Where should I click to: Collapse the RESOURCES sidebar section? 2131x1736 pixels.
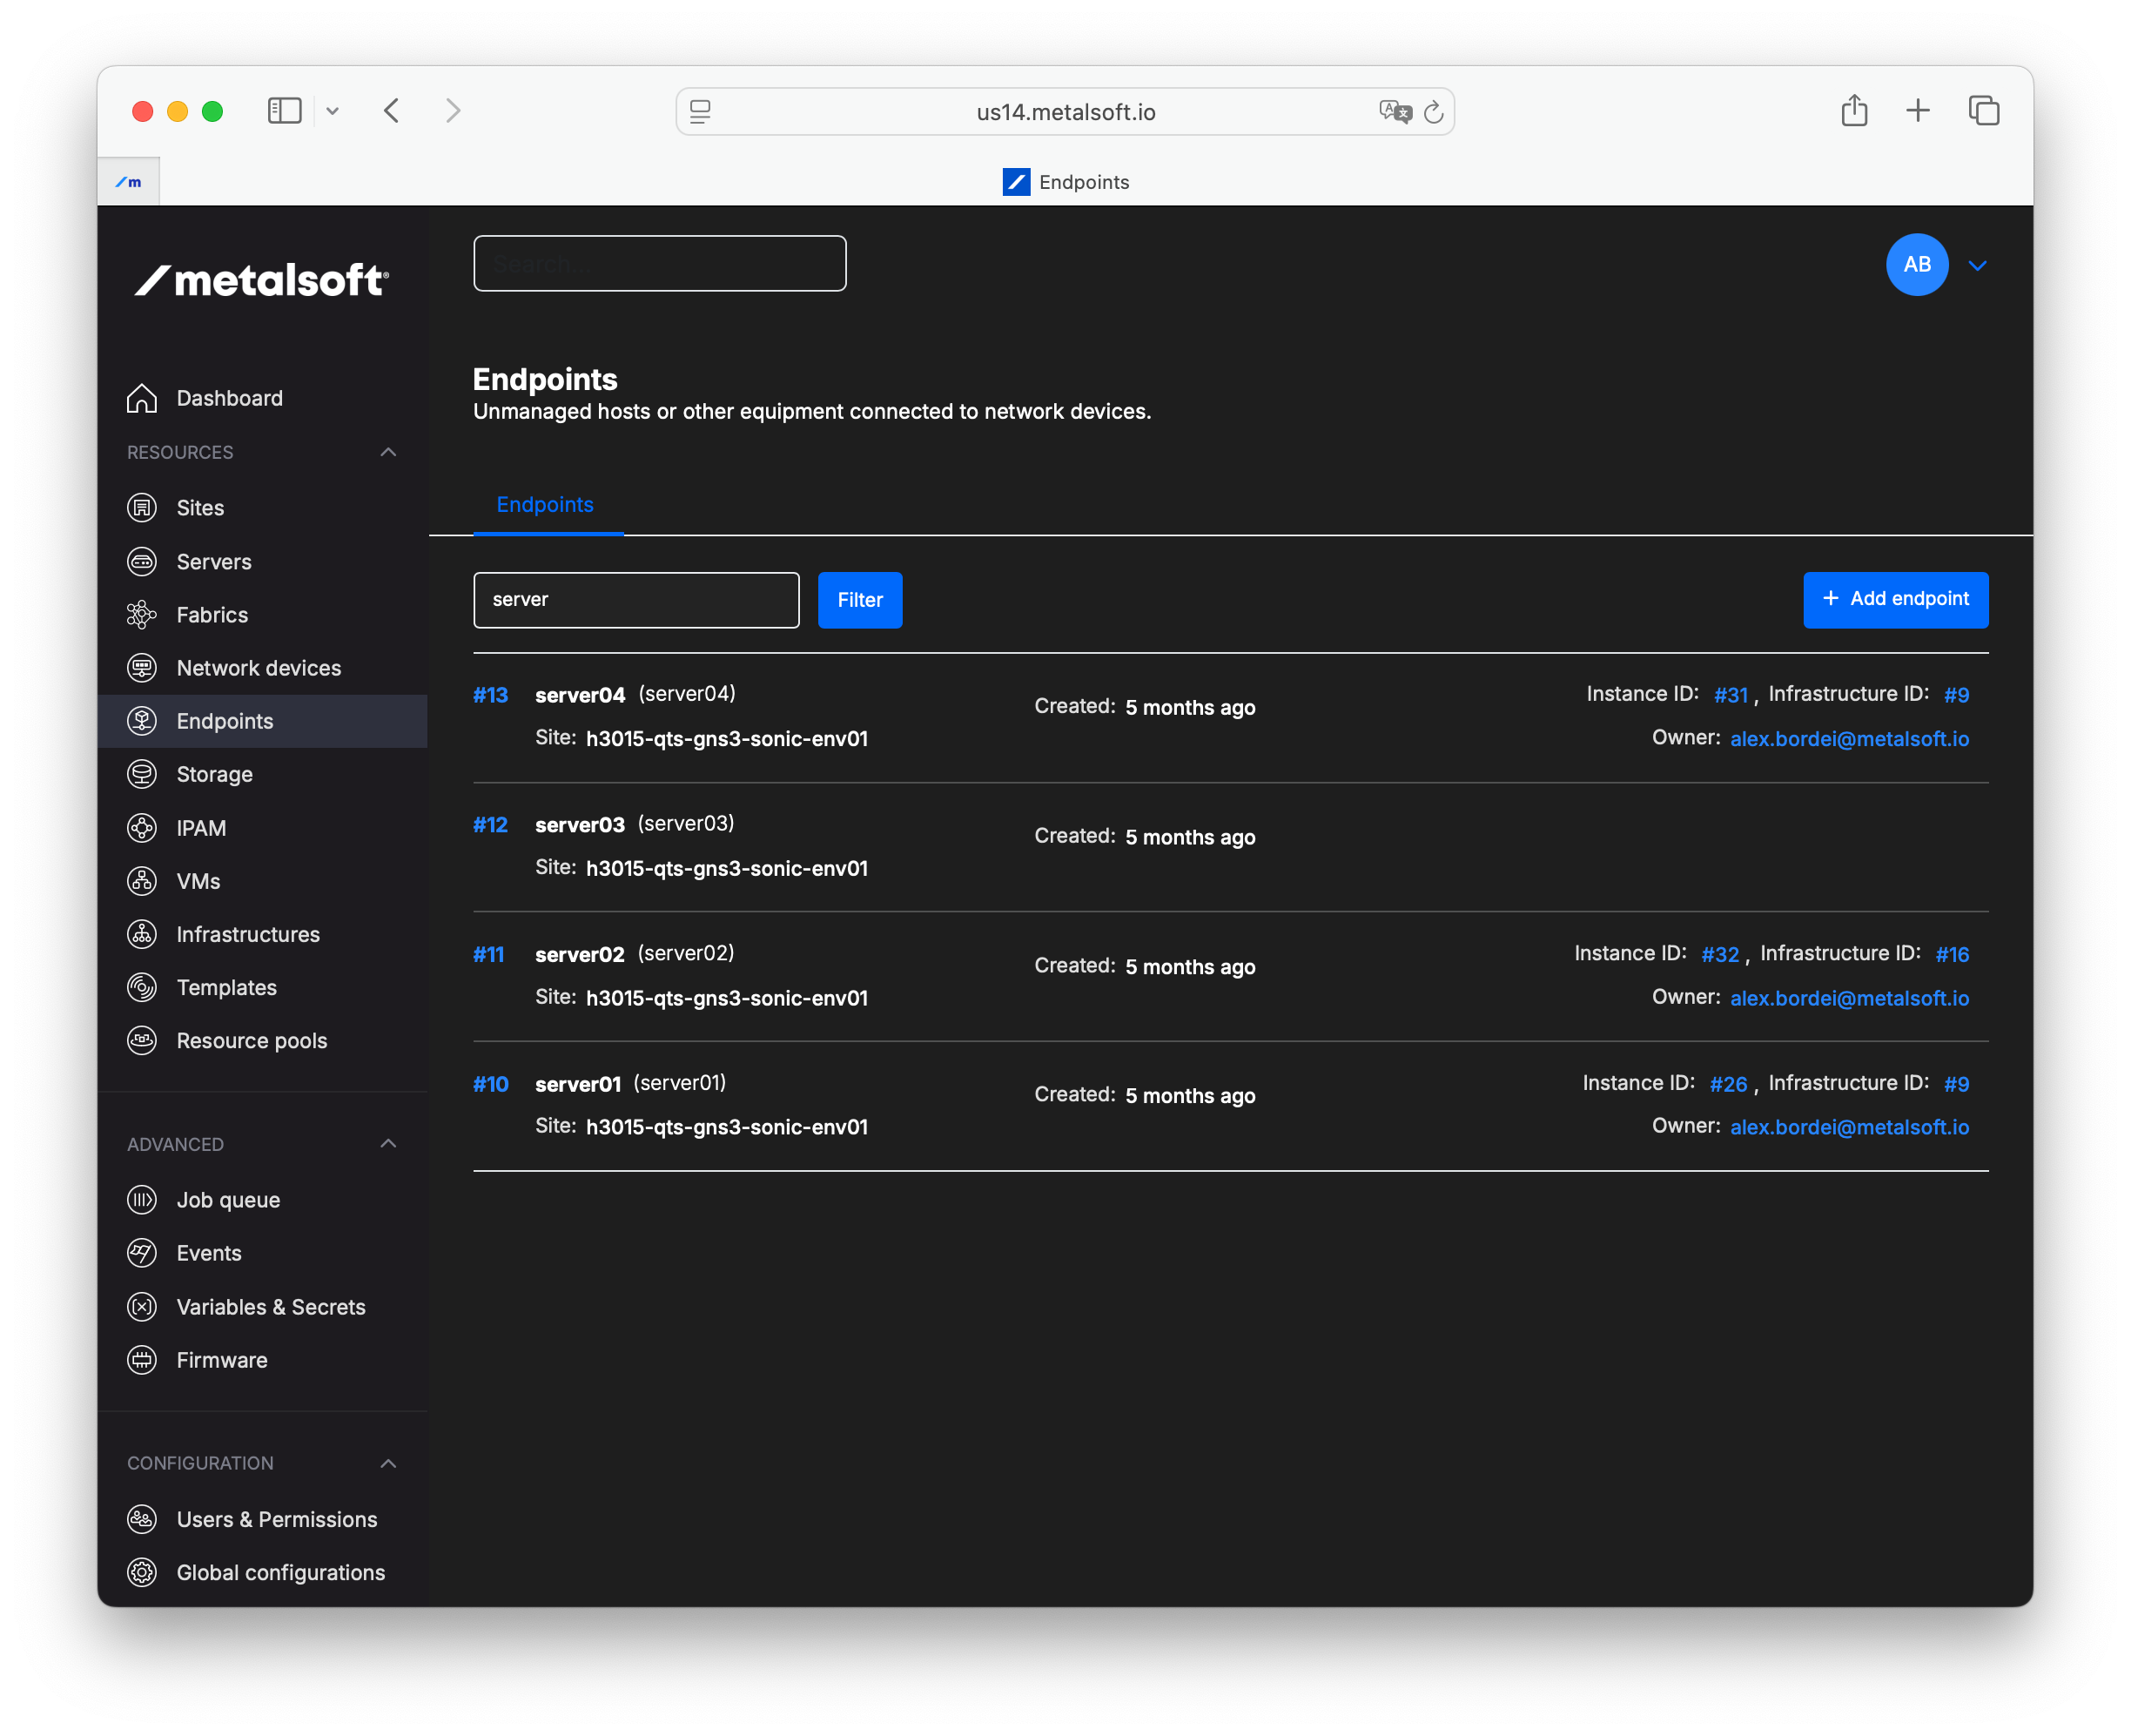[388, 452]
